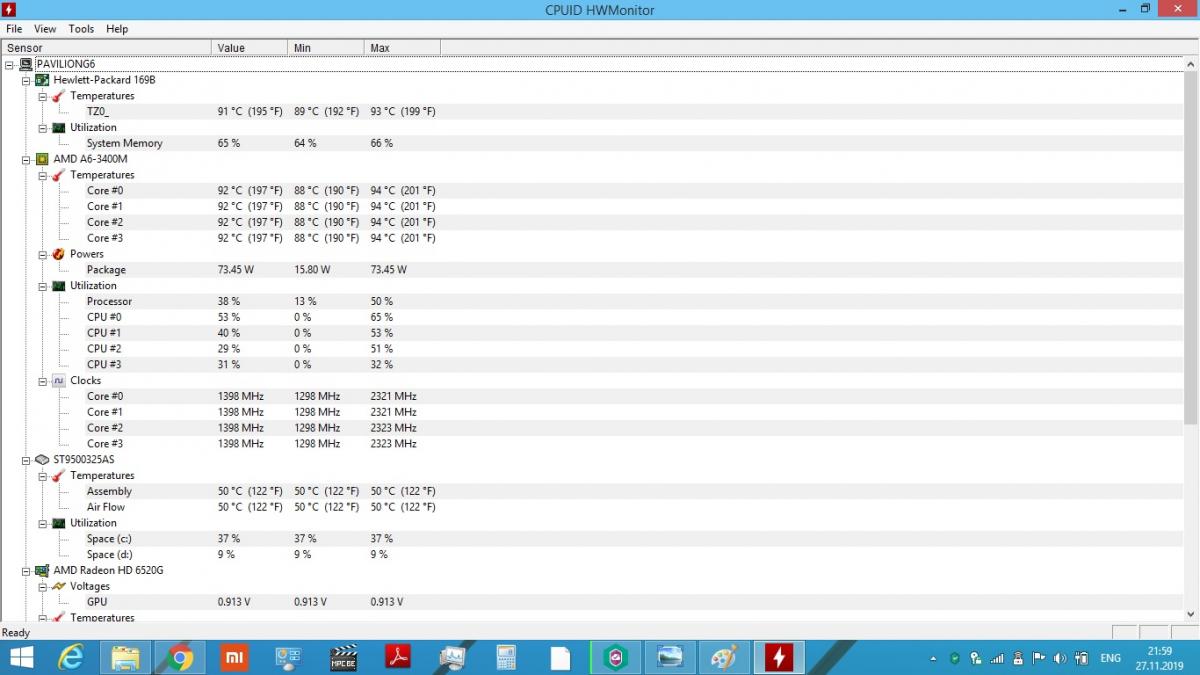1200x675 pixels.
Task: Click the Powers flame icon
Action: point(59,254)
